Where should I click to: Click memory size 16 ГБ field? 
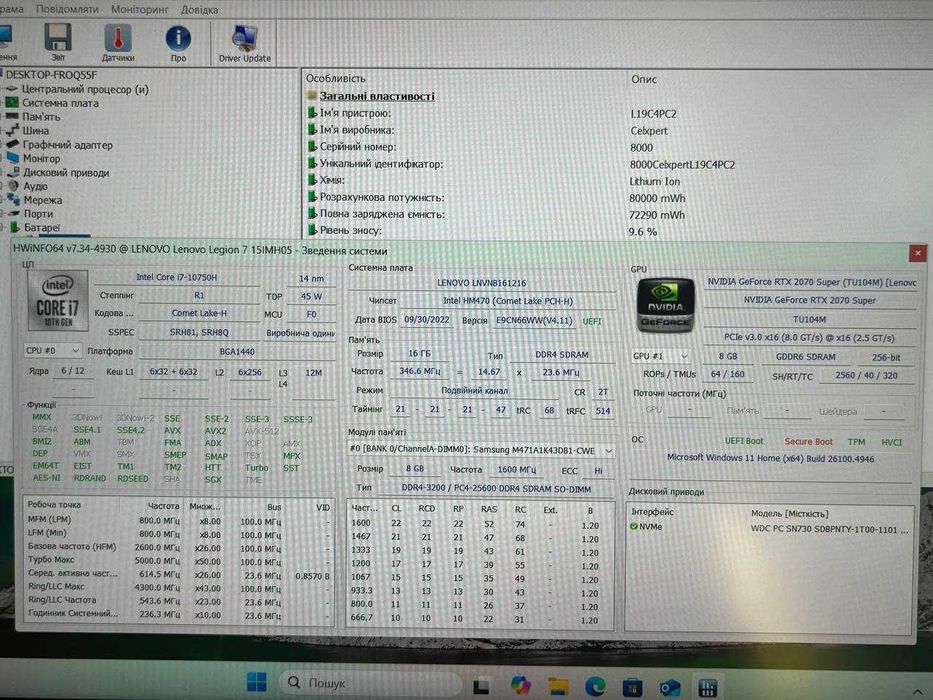pos(419,354)
